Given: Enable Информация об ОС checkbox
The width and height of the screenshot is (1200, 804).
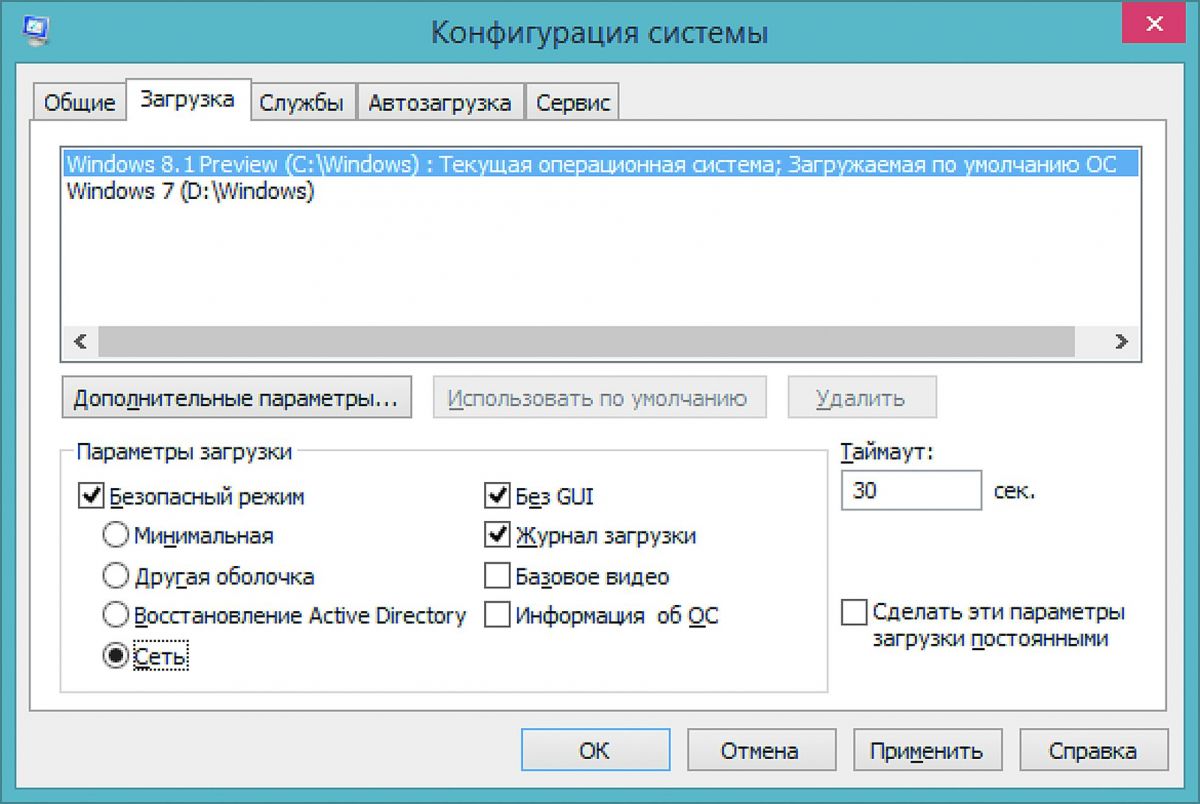Looking at the screenshot, I should (x=497, y=615).
